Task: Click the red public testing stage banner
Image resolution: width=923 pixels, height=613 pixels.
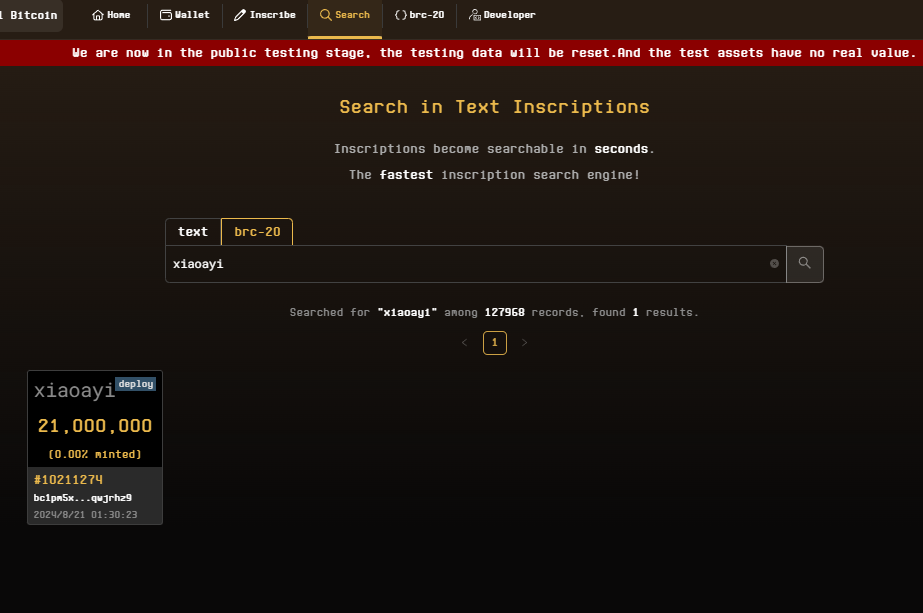Action: 462,53
